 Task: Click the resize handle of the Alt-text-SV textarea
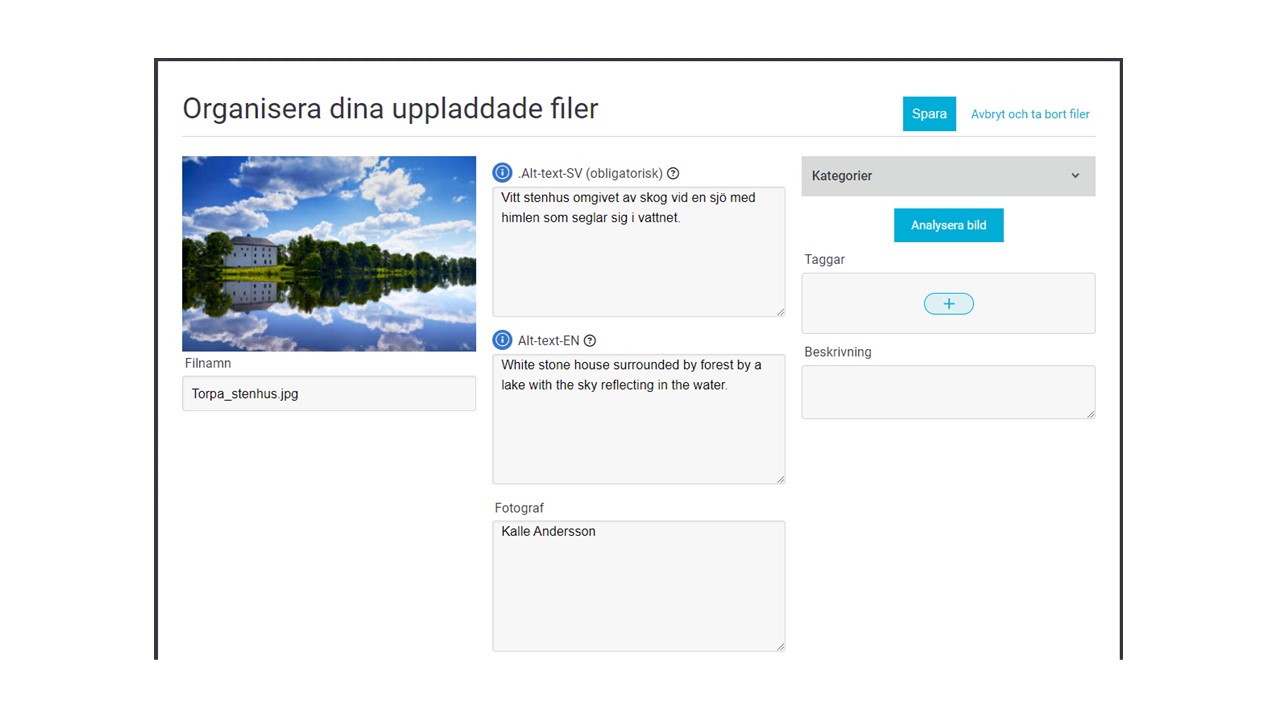pyautogui.click(x=780, y=311)
